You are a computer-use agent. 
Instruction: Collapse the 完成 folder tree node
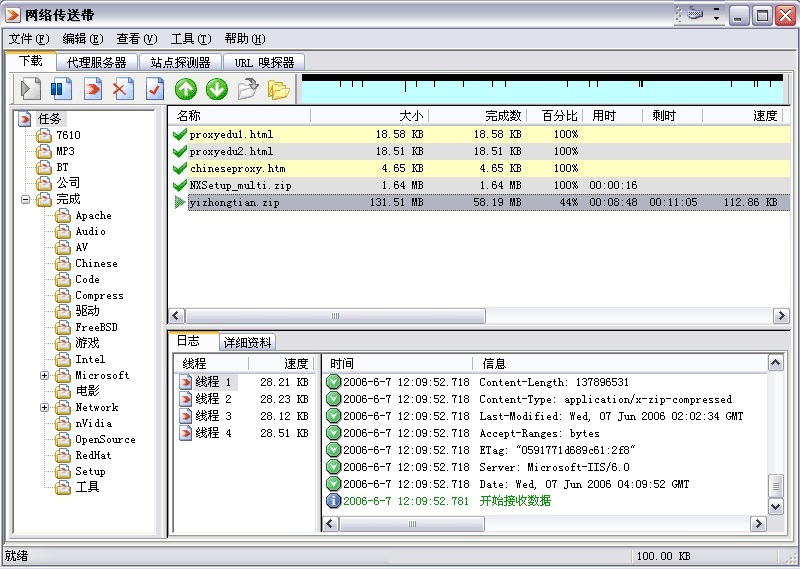click(25, 199)
